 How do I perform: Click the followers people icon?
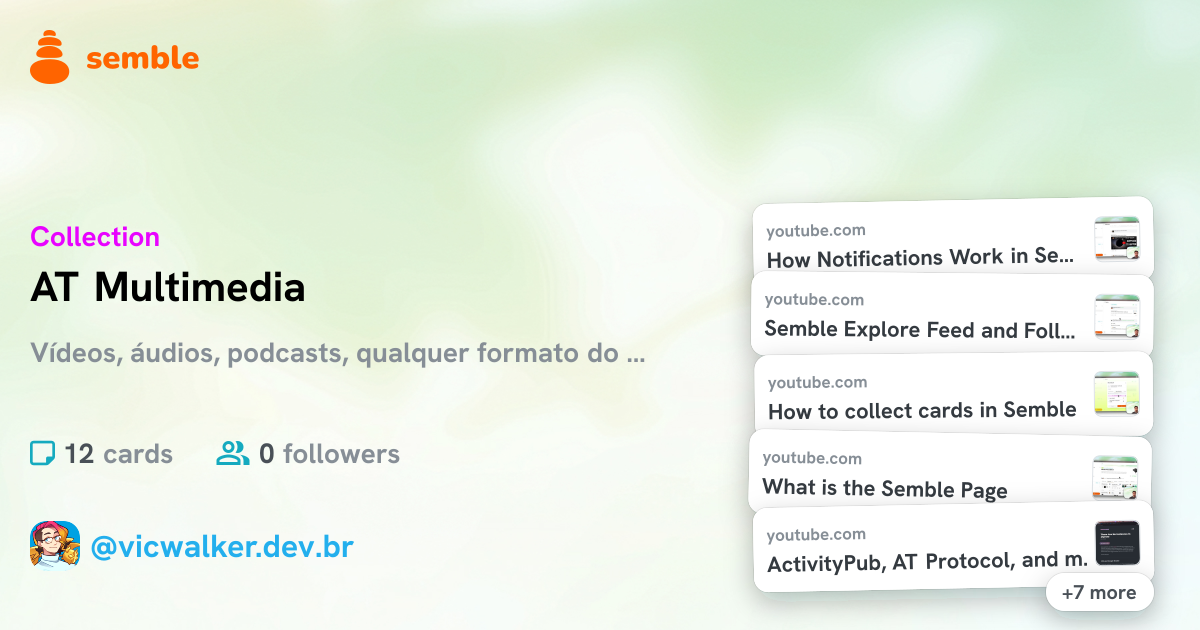pyautogui.click(x=233, y=454)
